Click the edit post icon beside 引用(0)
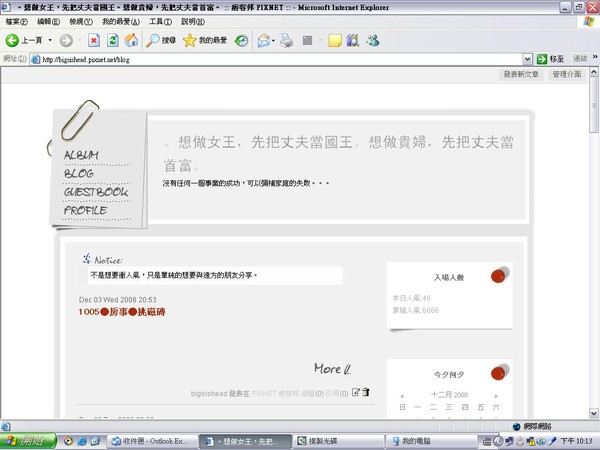The image size is (600, 450). 356,392
